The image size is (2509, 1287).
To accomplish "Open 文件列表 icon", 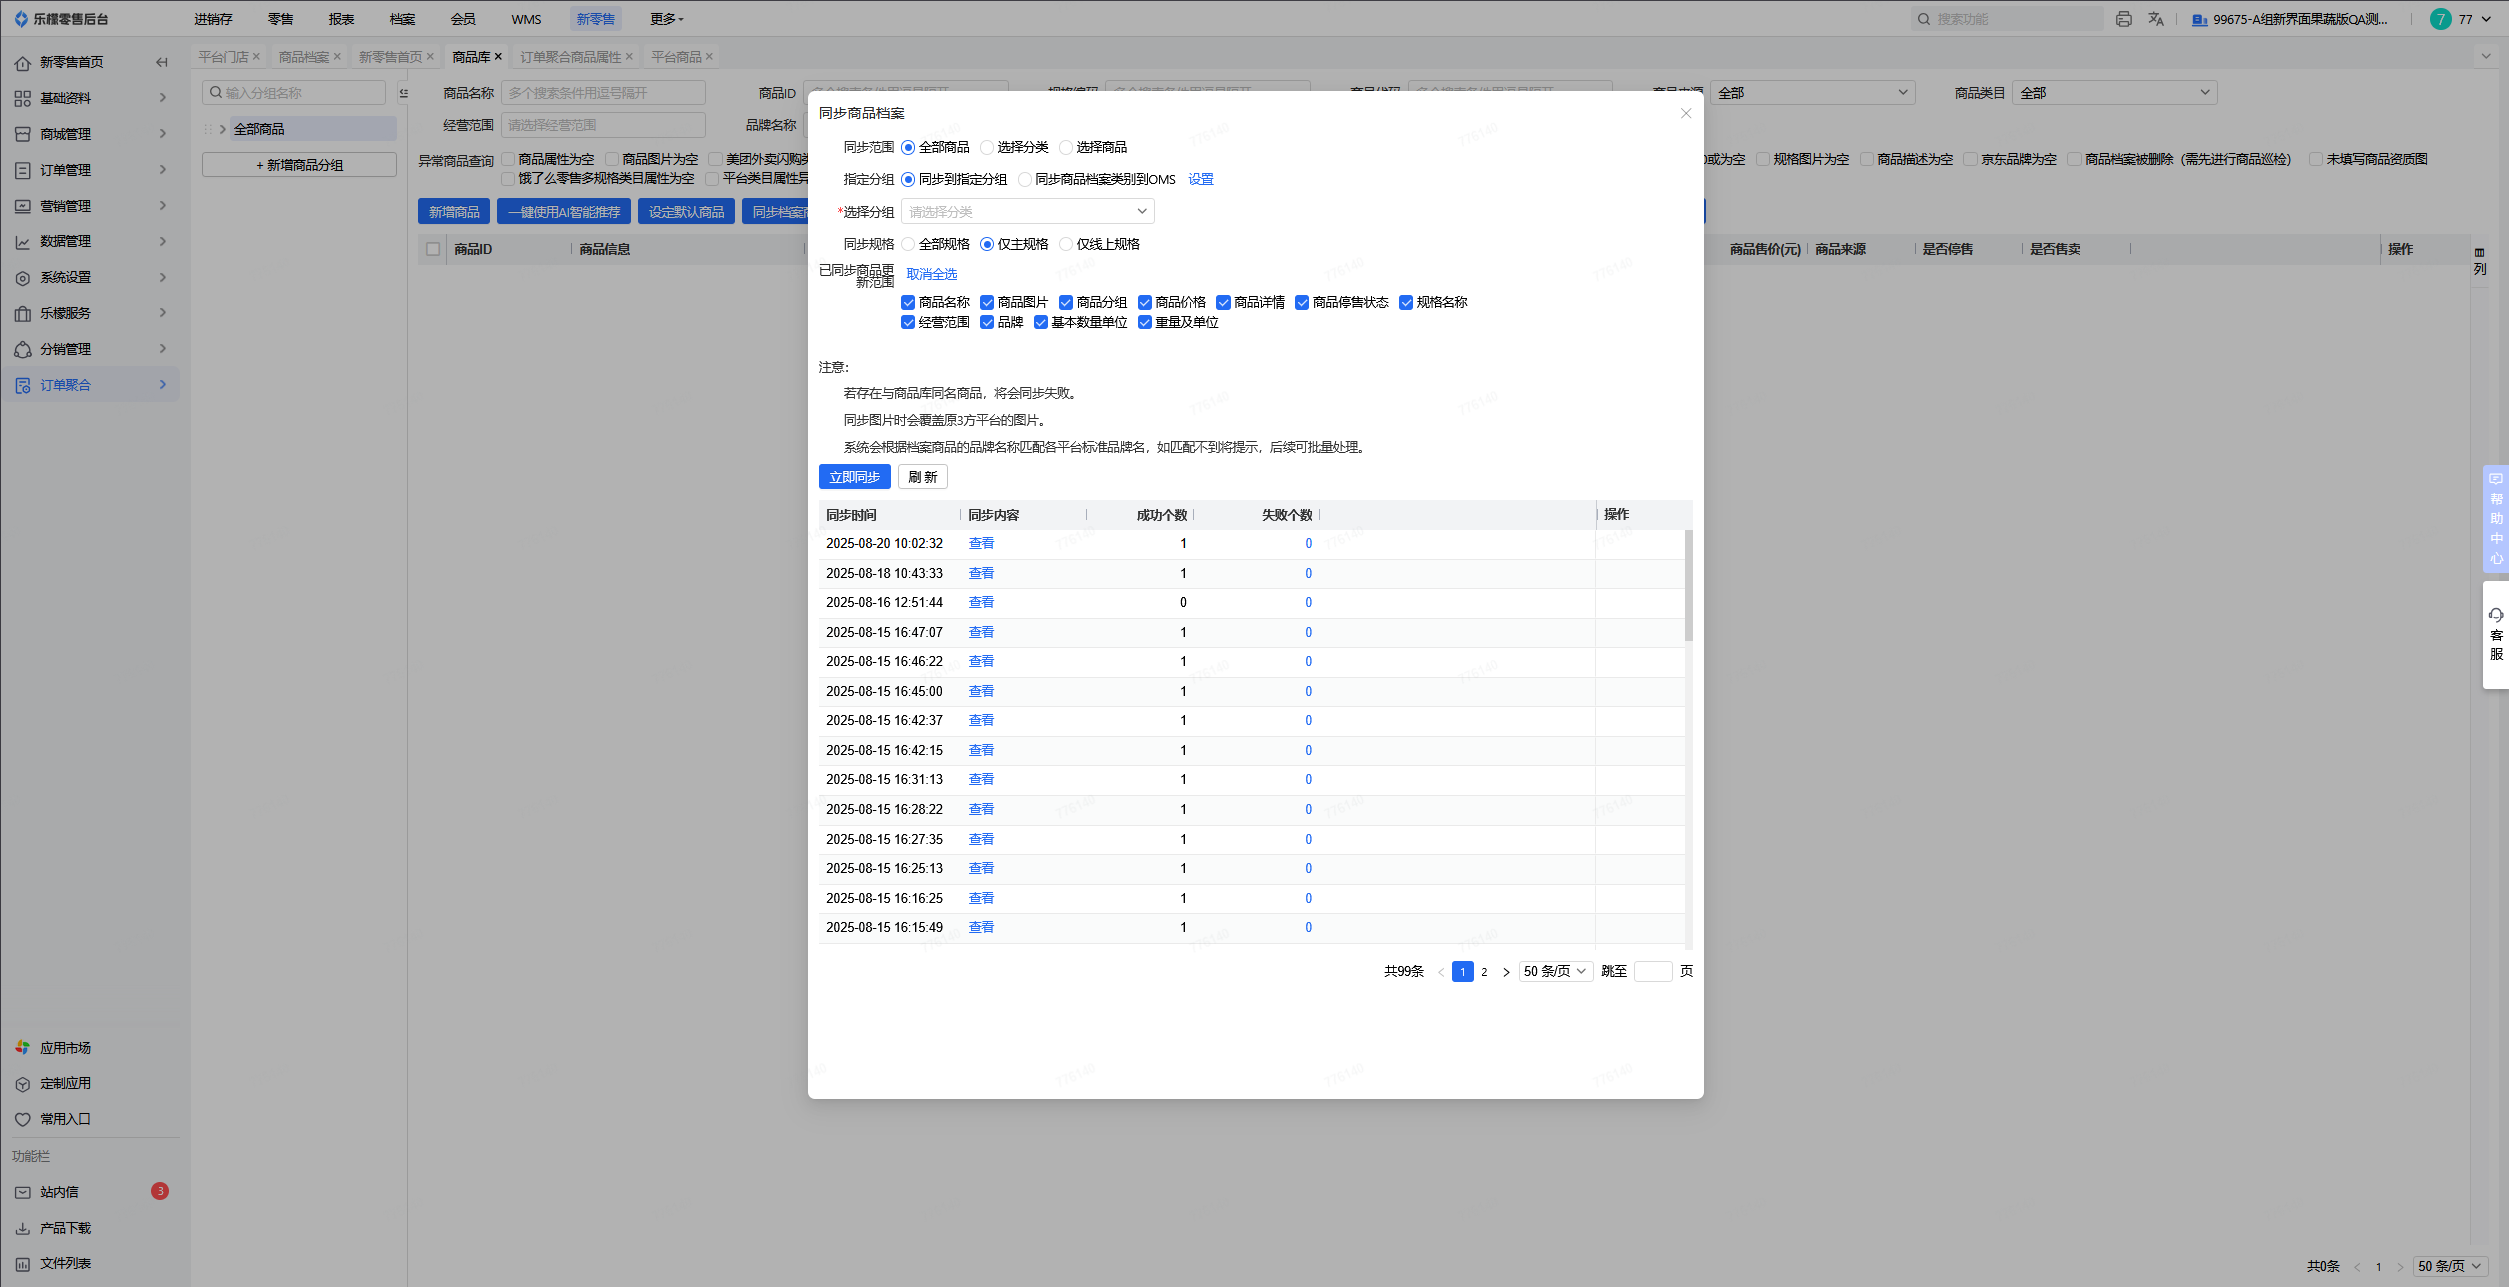I will point(22,1264).
